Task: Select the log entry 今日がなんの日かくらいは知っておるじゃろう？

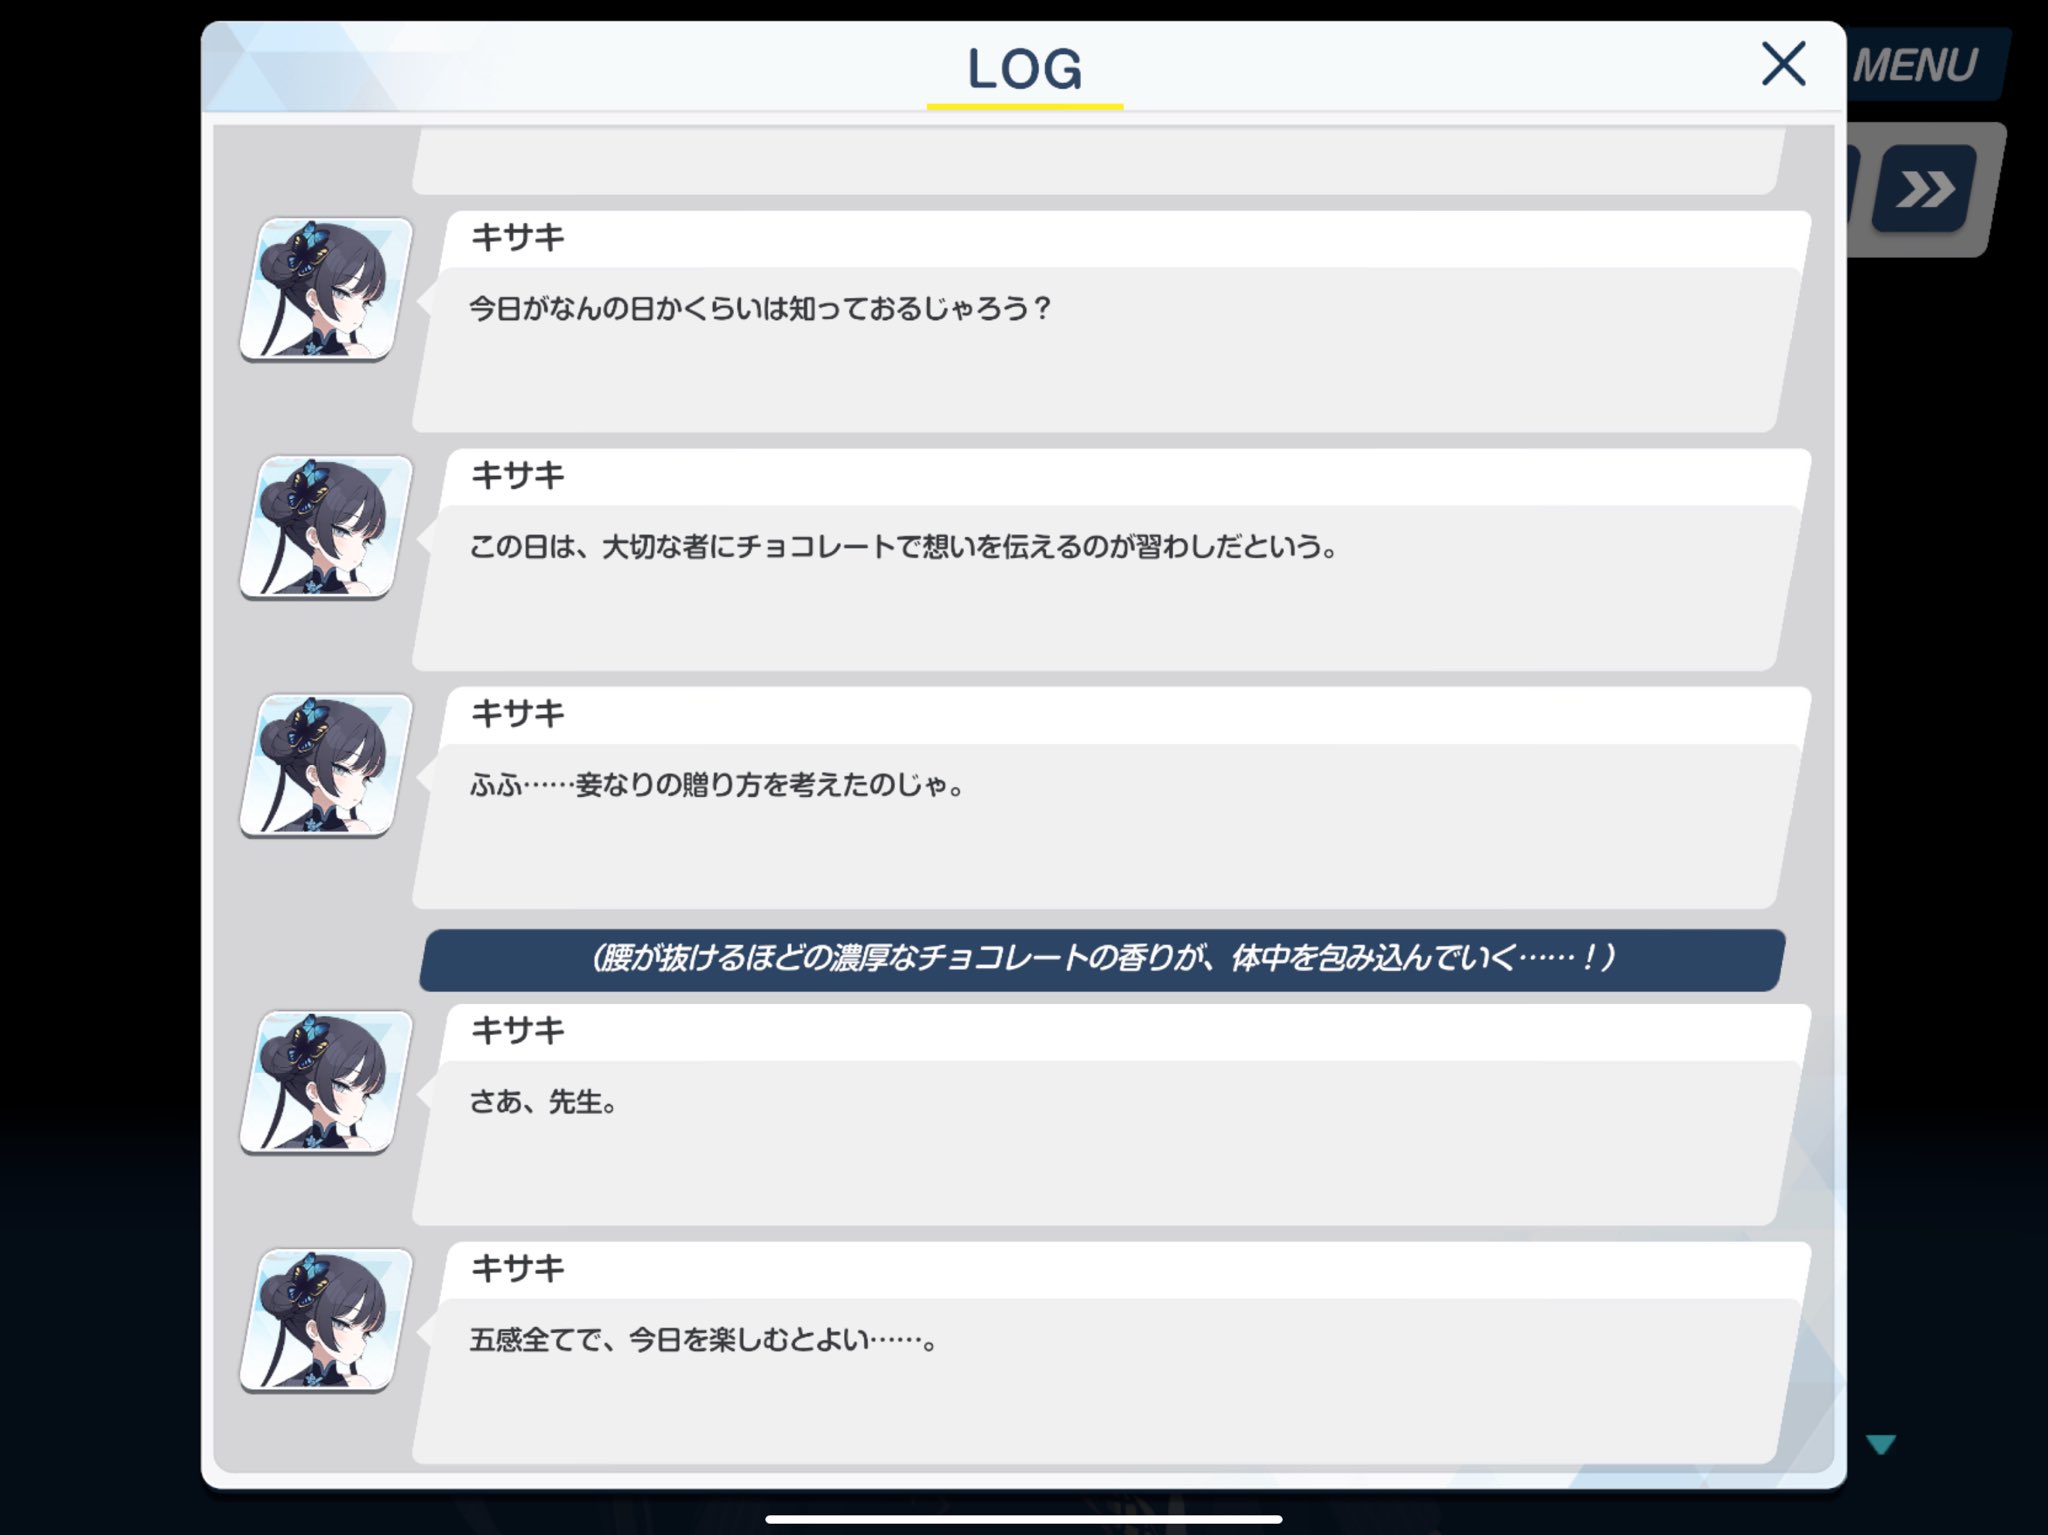Action: click(1110, 321)
